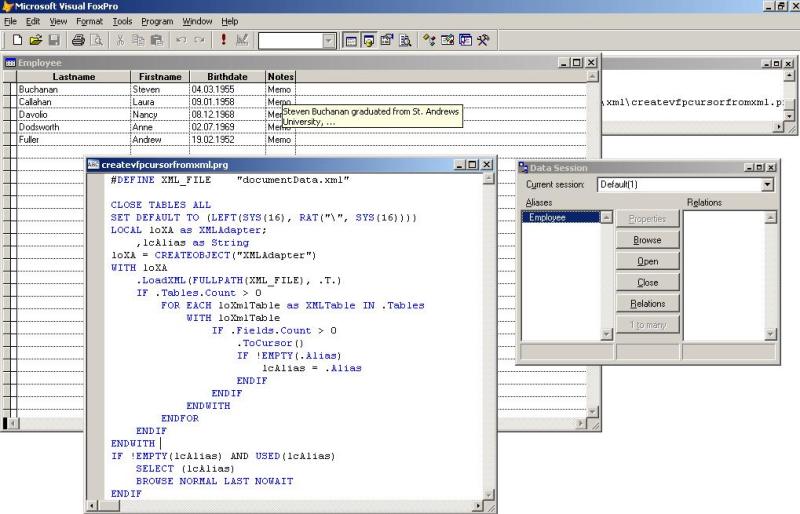Click the Properties button in Data Session

(647, 218)
